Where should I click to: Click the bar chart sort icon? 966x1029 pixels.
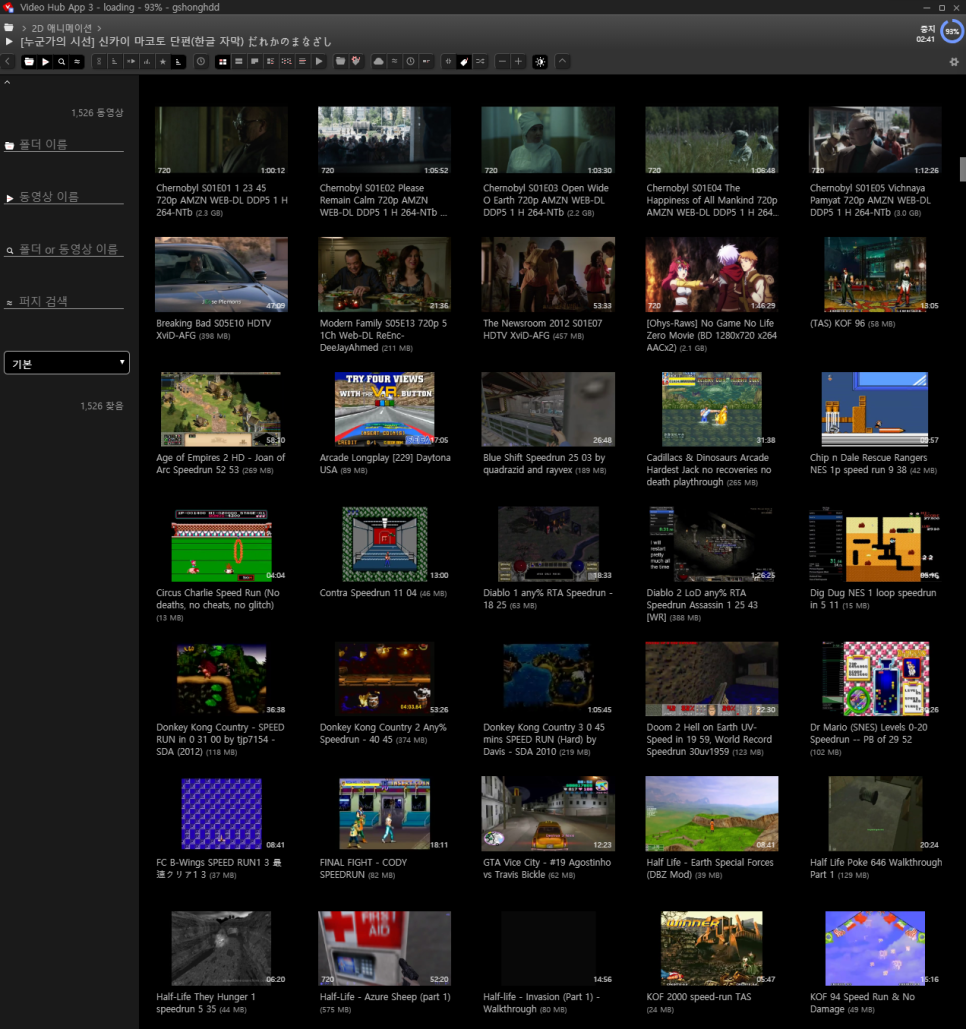tap(147, 61)
